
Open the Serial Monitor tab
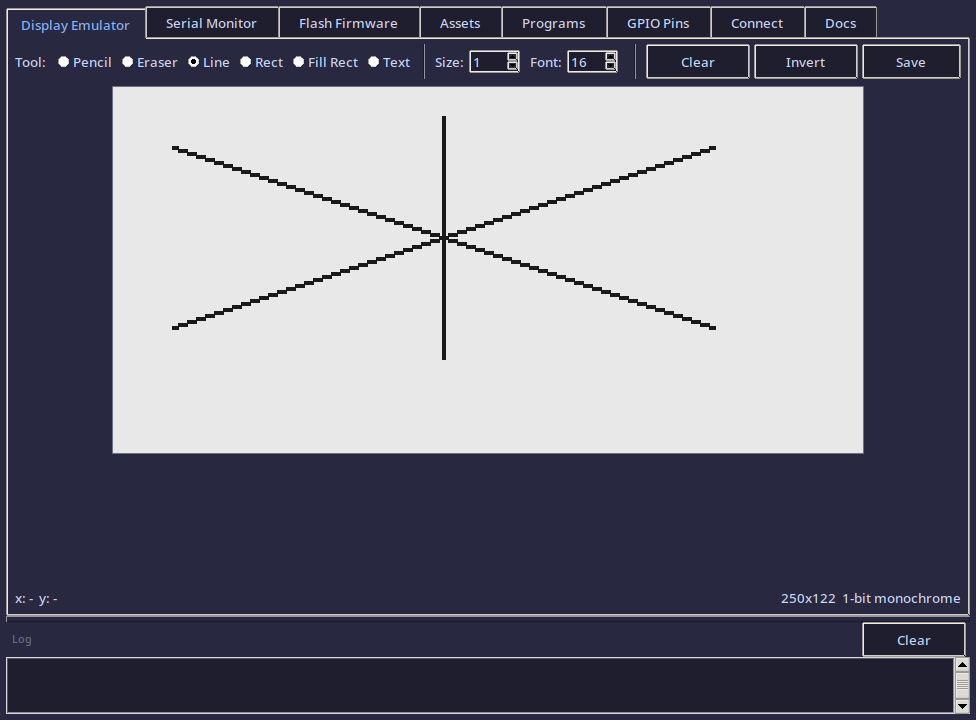(211, 22)
